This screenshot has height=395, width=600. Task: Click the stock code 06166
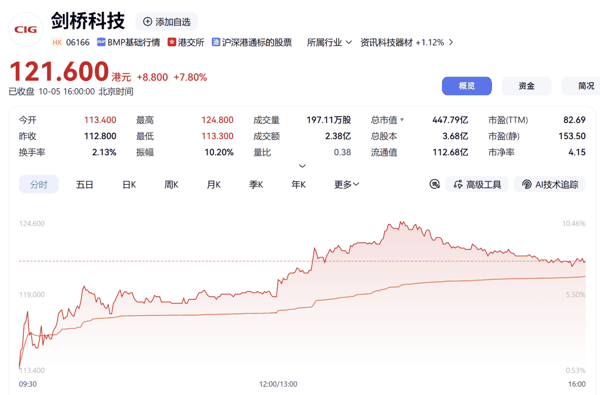78,42
